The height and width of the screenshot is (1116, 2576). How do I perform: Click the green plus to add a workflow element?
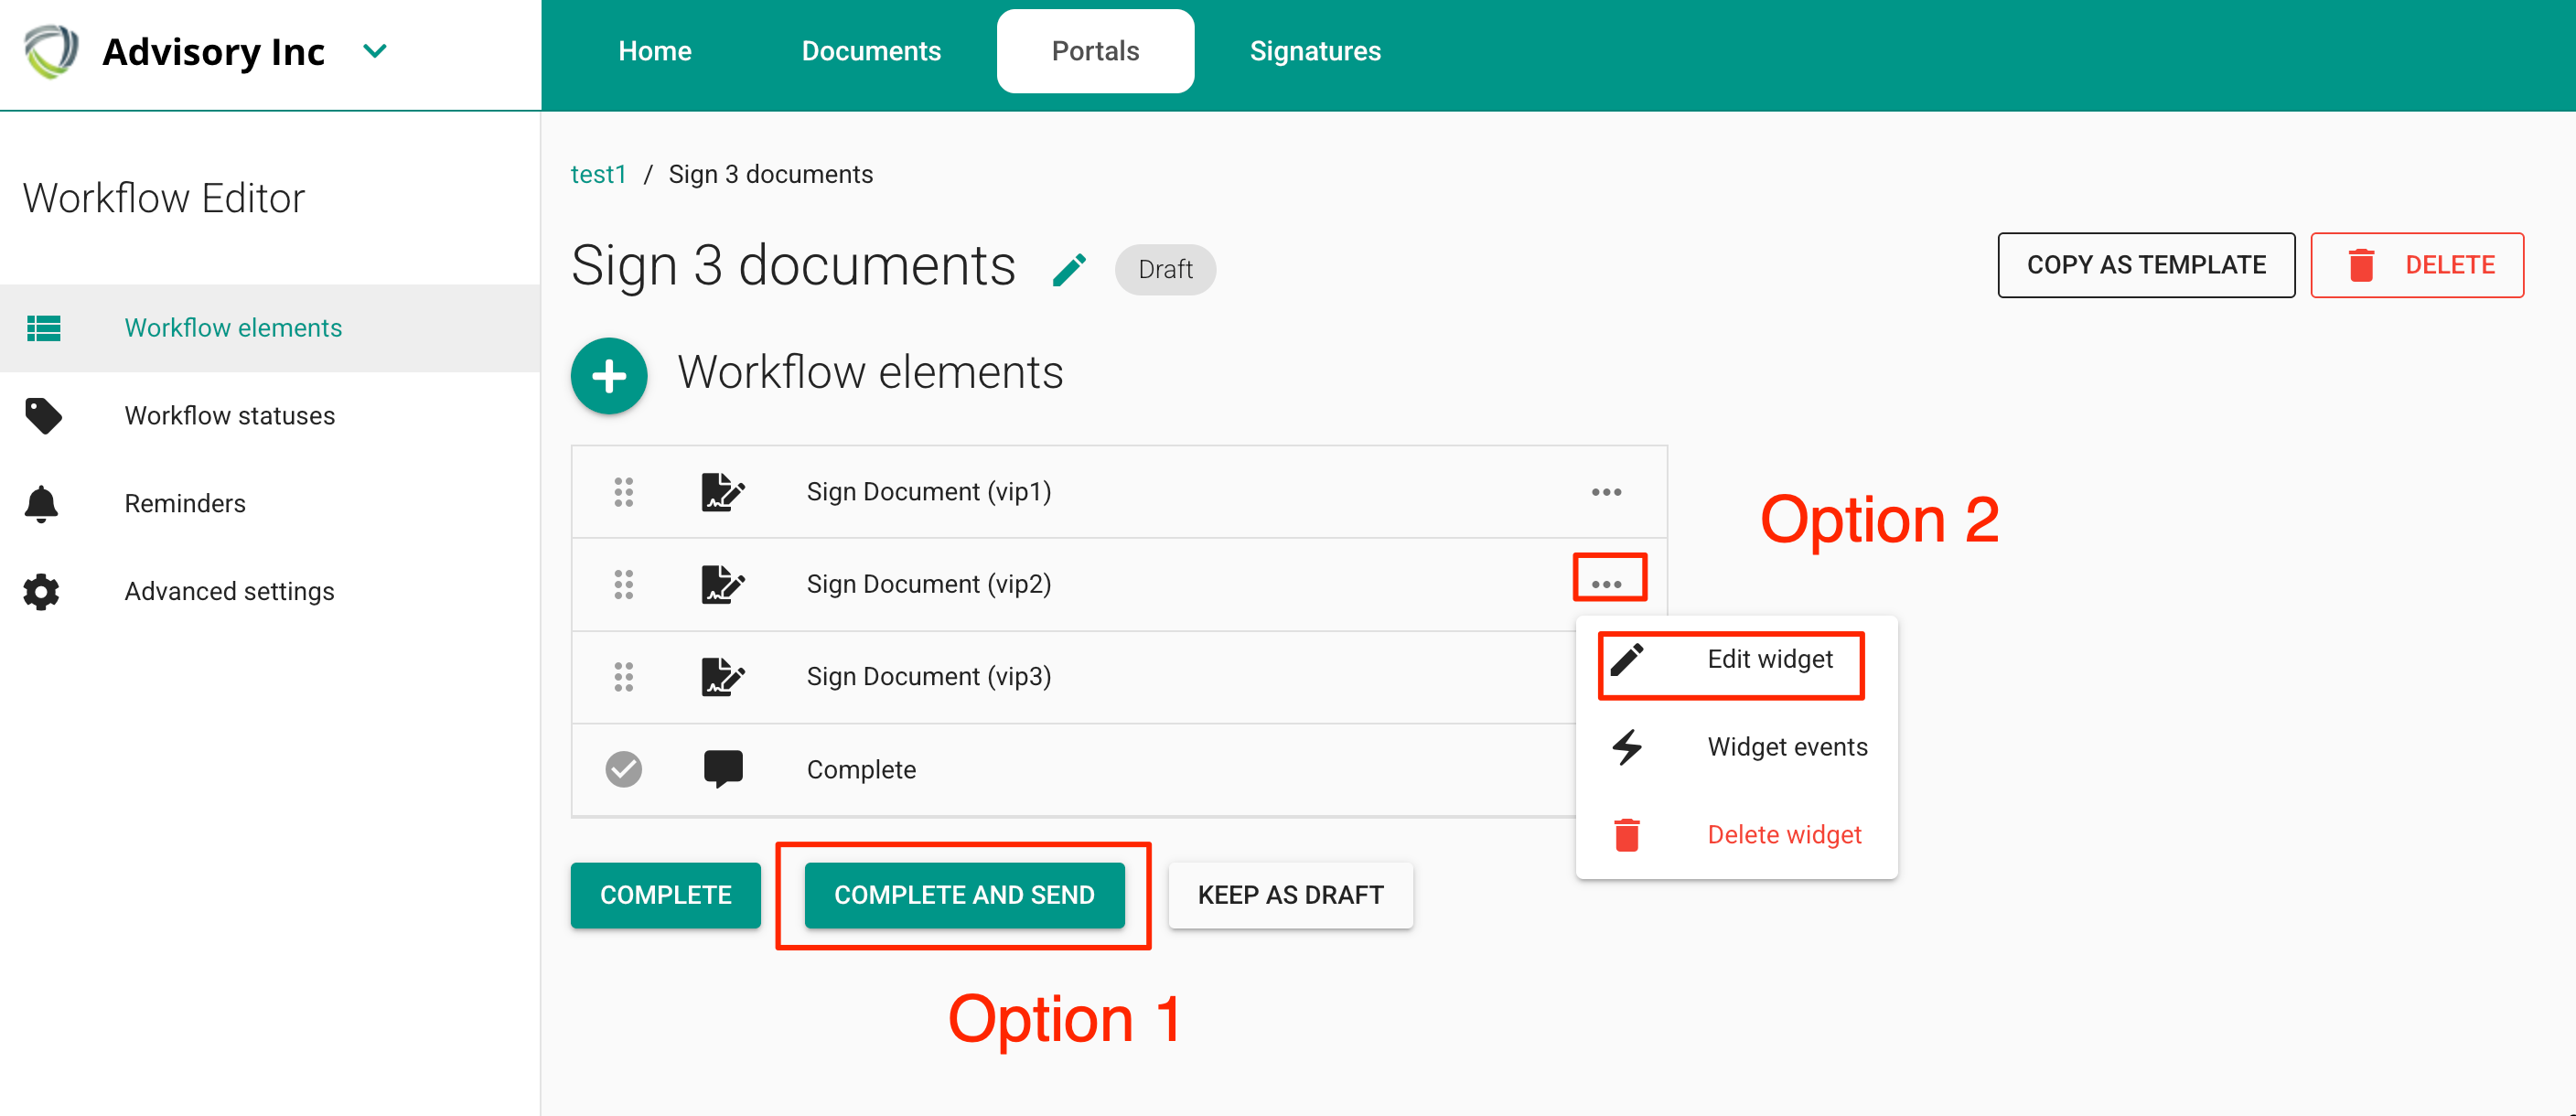(x=608, y=375)
